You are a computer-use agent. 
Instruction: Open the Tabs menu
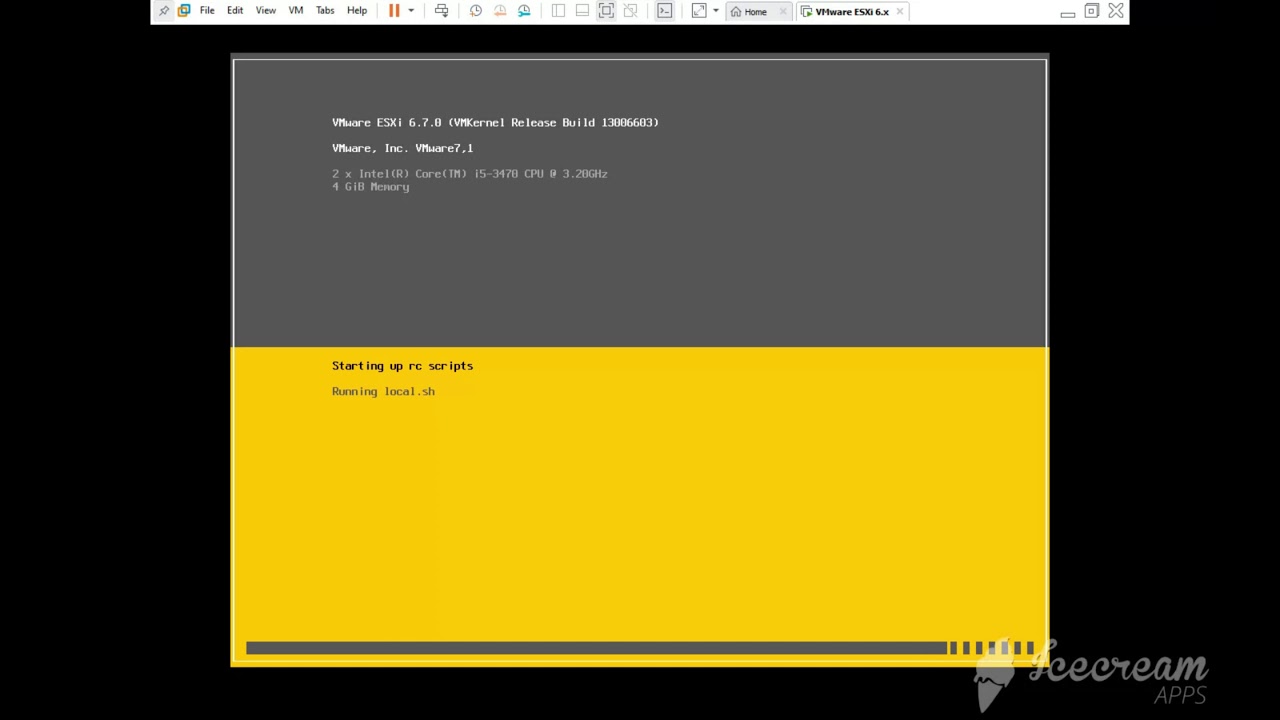coord(325,11)
